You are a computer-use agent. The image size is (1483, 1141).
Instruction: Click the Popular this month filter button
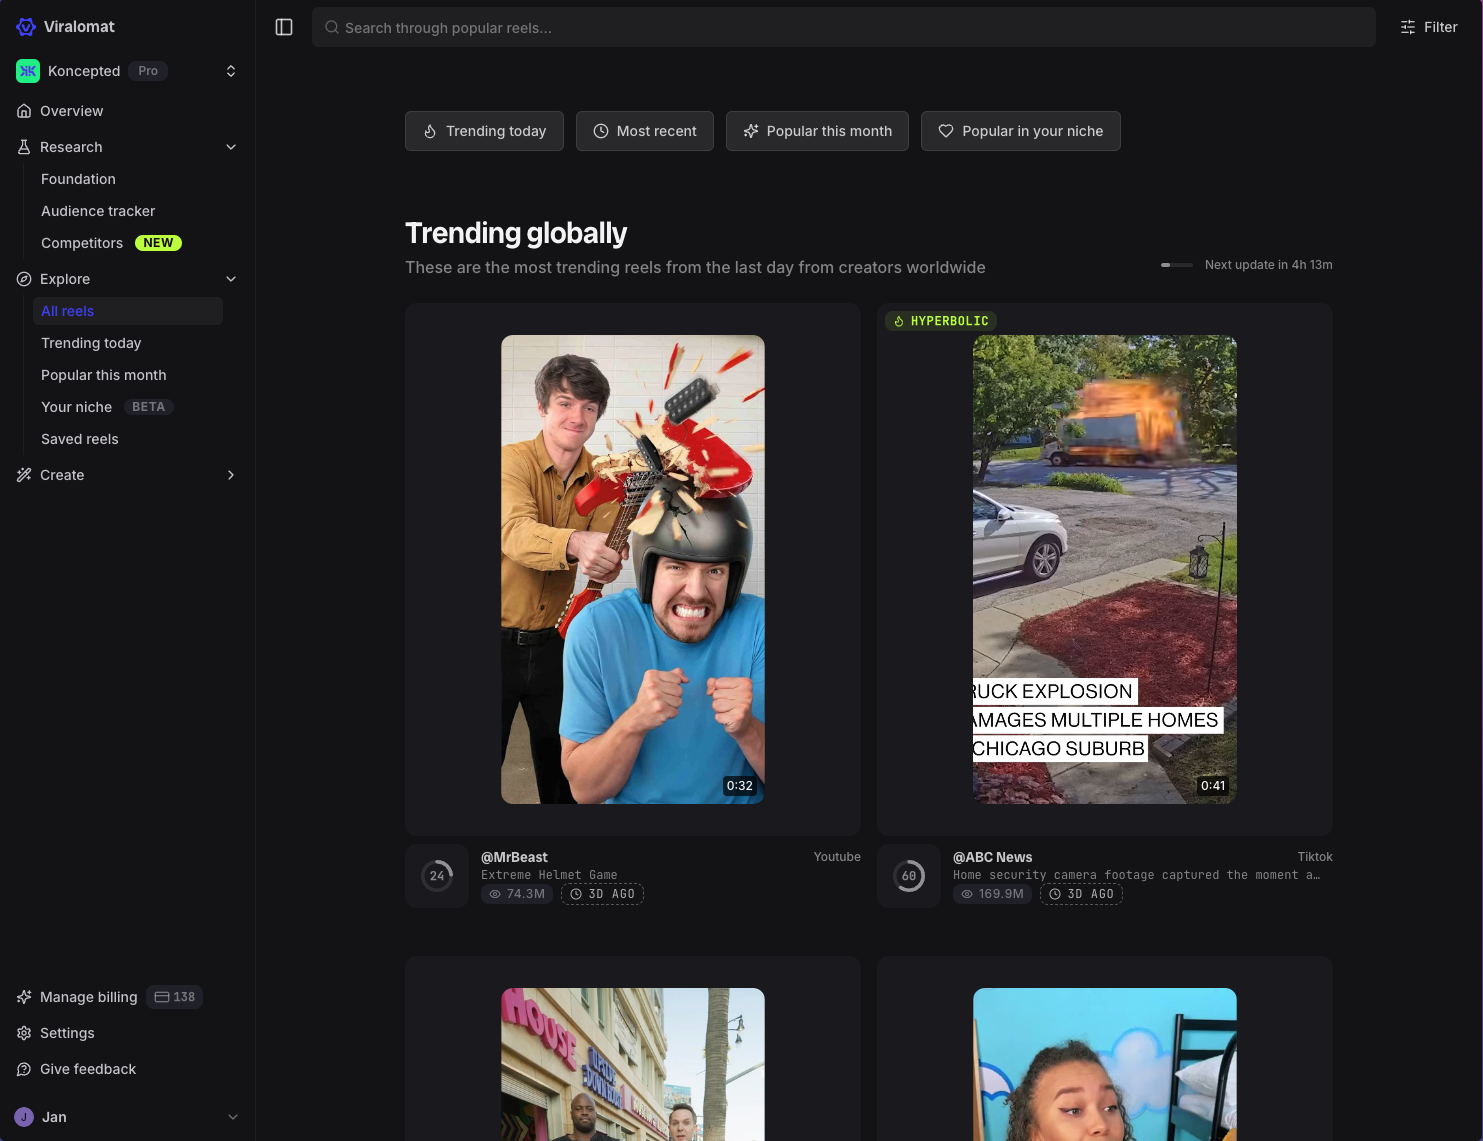[817, 131]
